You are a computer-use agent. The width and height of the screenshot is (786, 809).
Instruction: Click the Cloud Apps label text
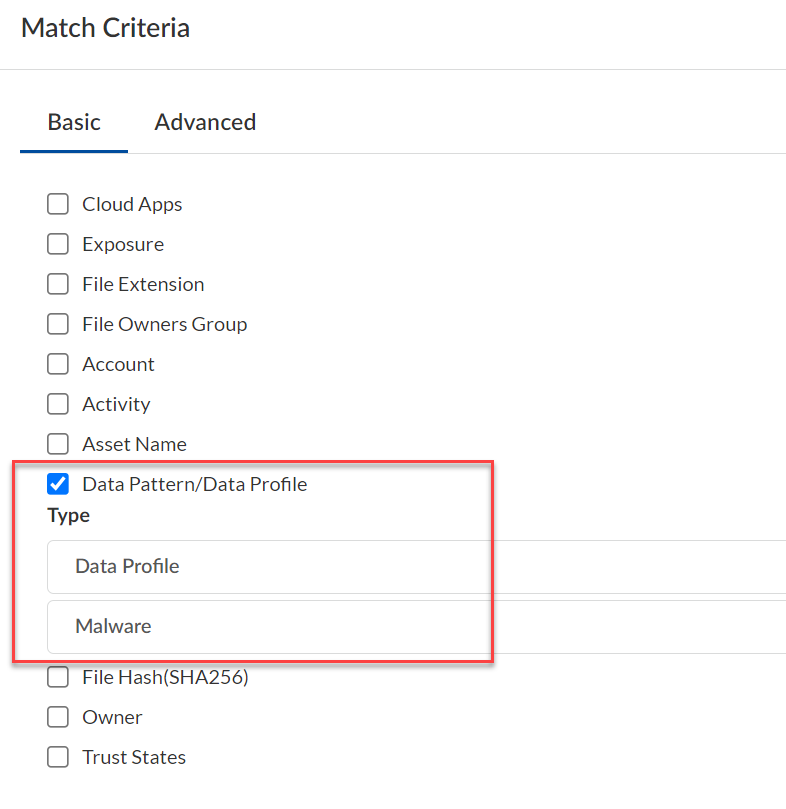132,204
